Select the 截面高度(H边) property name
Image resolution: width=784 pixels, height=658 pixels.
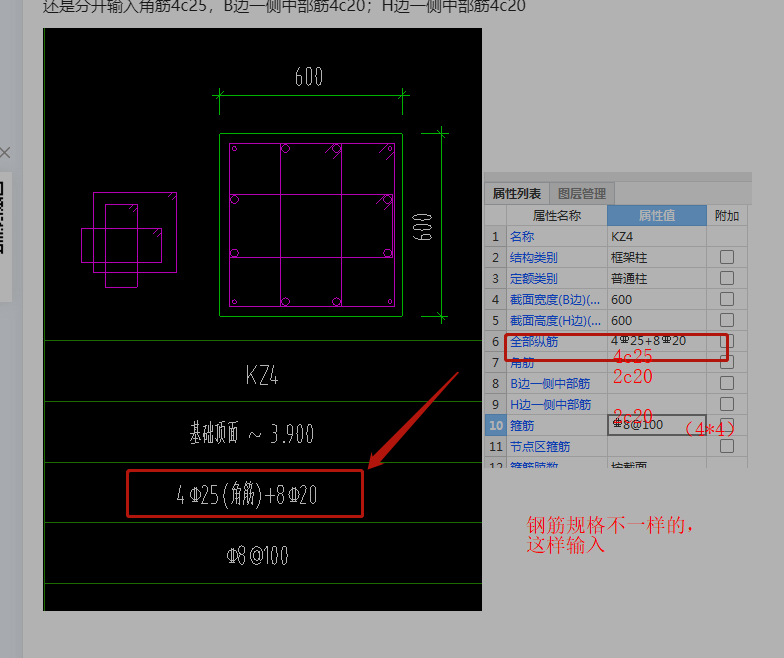[x=555, y=320]
